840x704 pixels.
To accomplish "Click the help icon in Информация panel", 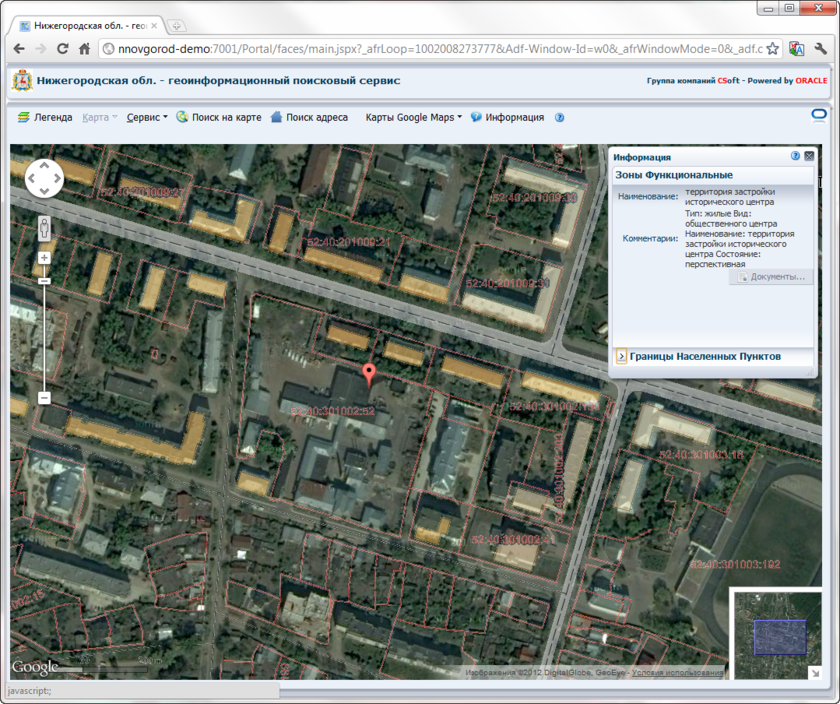I will coord(796,157).
